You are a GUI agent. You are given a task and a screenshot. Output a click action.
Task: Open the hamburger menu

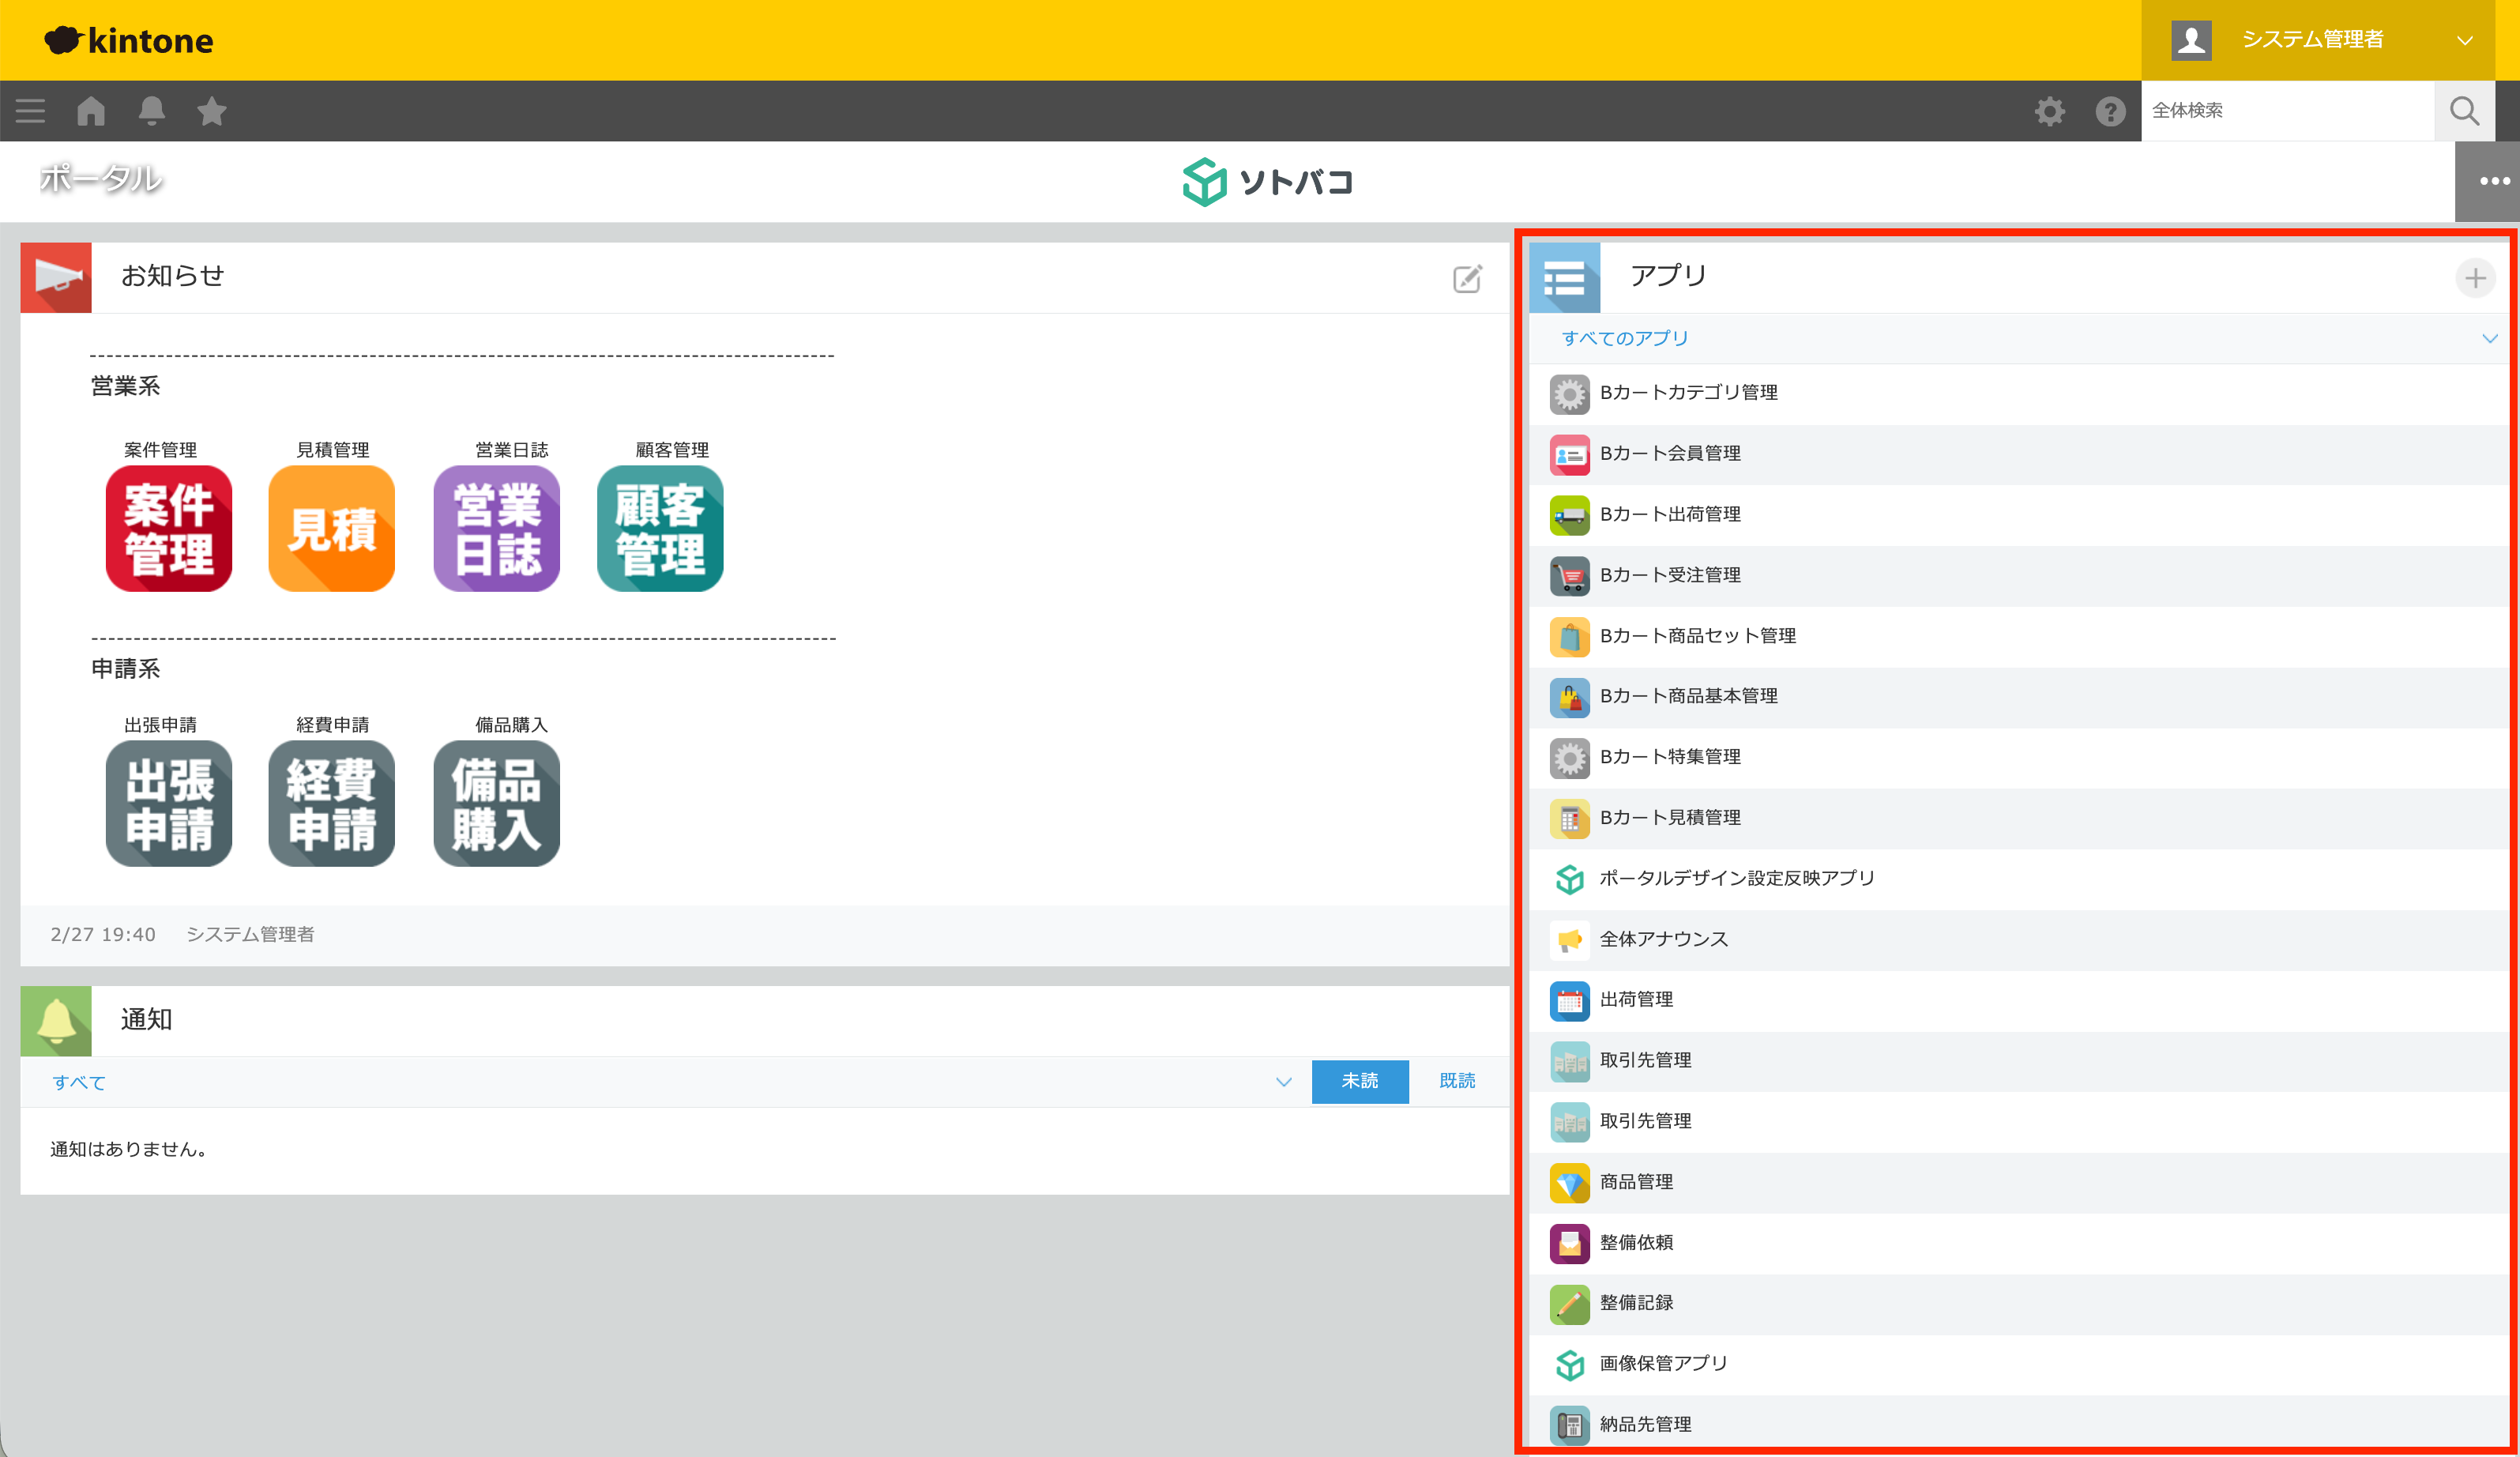[30, 111]
